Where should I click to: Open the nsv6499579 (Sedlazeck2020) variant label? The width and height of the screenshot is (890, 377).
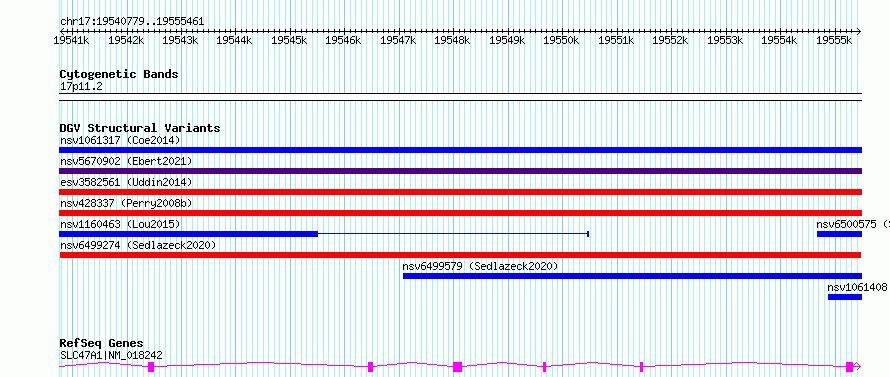480,266
